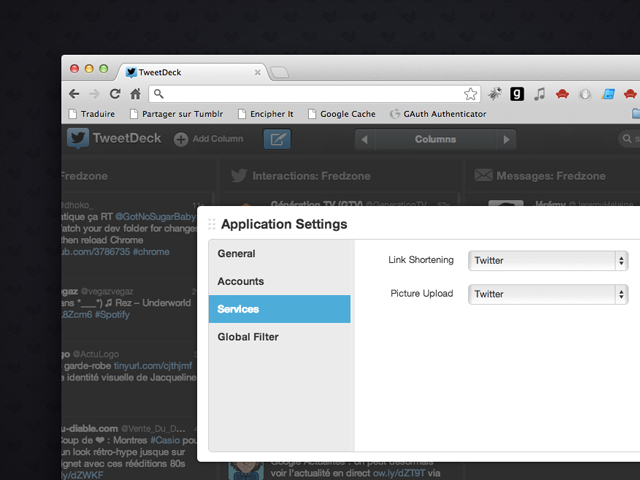Click the @GotNoSugarBaby mention link

pos(155,216)
